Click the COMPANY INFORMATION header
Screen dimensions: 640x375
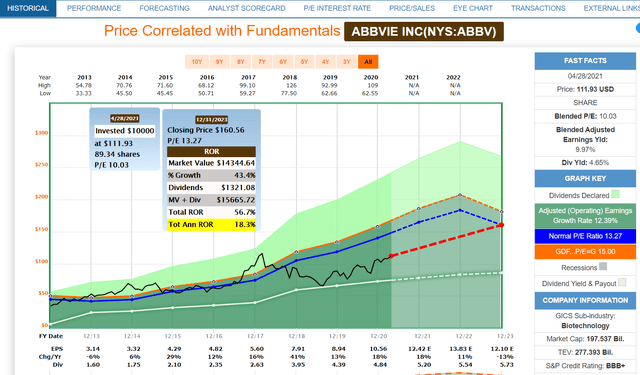pyautogui.click(x=585, y=300)
